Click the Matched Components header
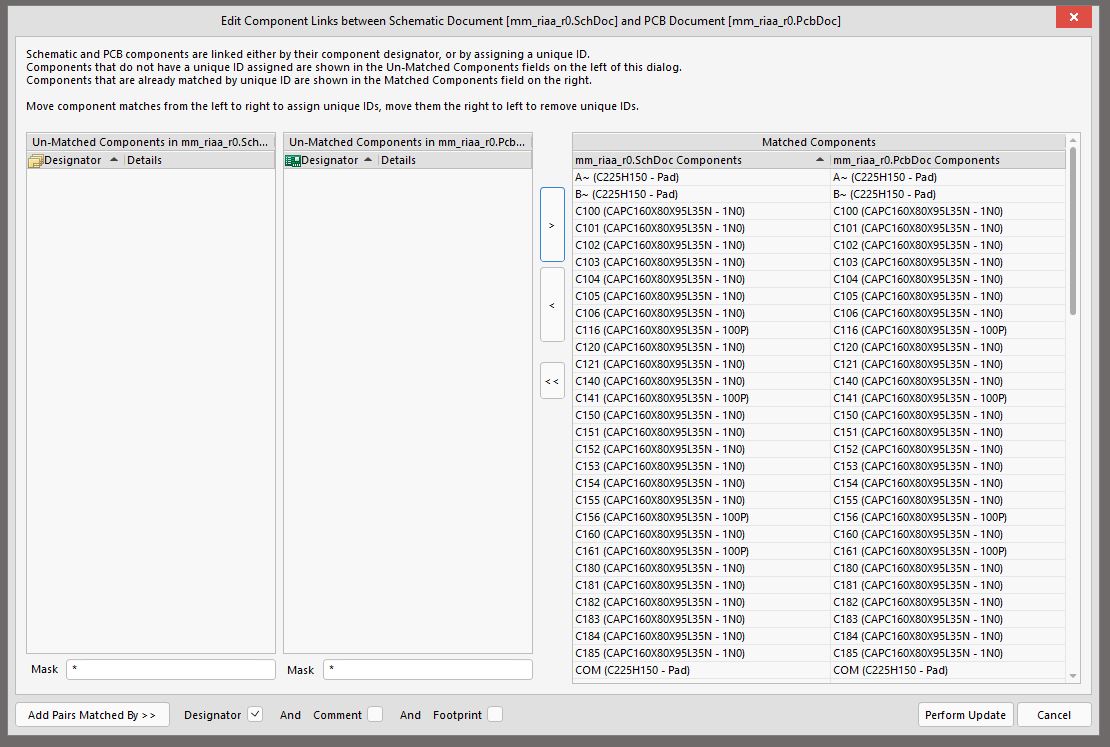Viewport: 1110px width, 747px height. [x=818, y=142]
